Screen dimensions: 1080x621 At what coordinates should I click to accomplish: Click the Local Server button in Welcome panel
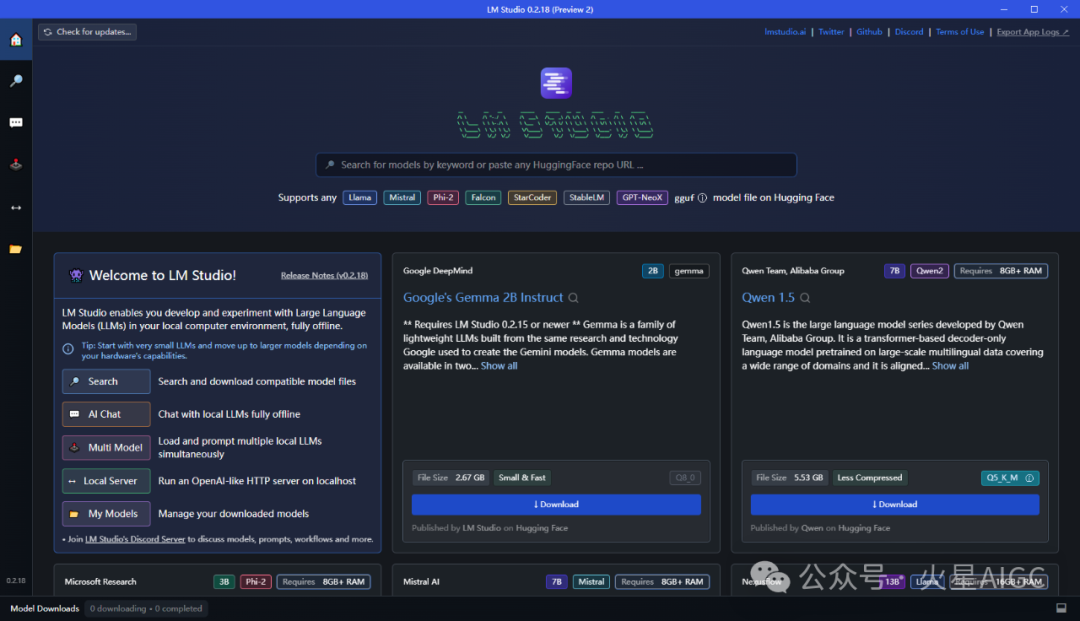[x=106, y=481]
